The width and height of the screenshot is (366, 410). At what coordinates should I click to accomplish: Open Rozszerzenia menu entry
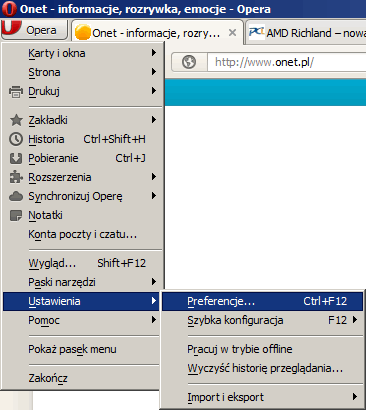click(82, 177)
